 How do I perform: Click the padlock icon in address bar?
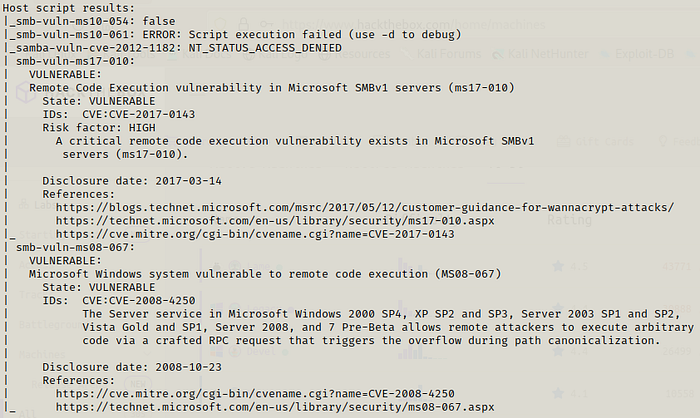(x=244, y=24)
